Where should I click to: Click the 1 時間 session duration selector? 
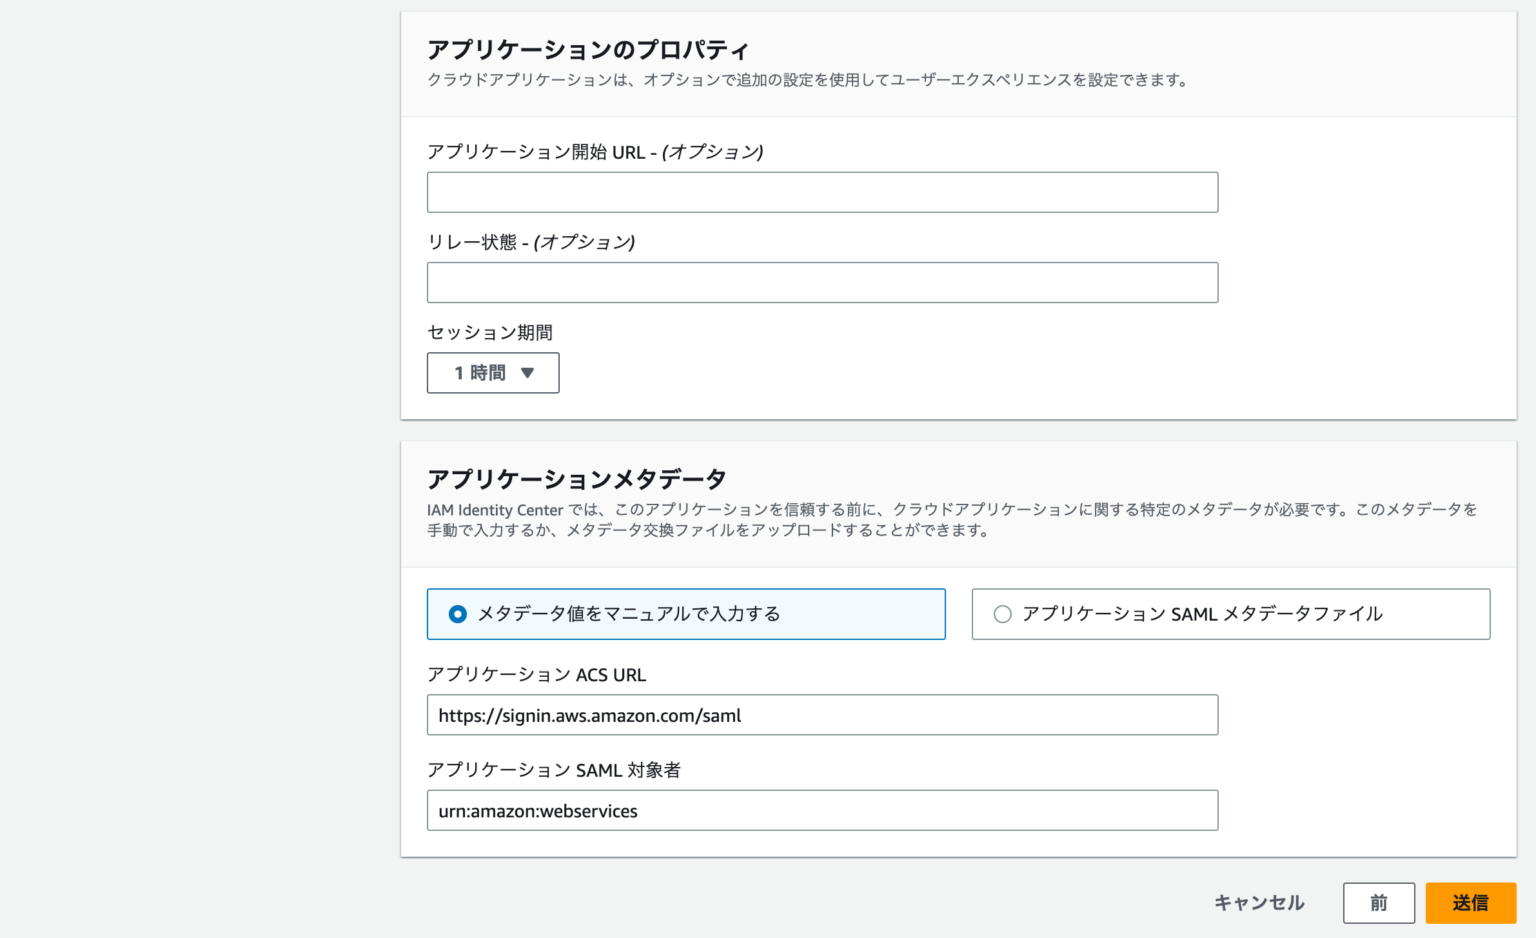[x=493, y=372]
